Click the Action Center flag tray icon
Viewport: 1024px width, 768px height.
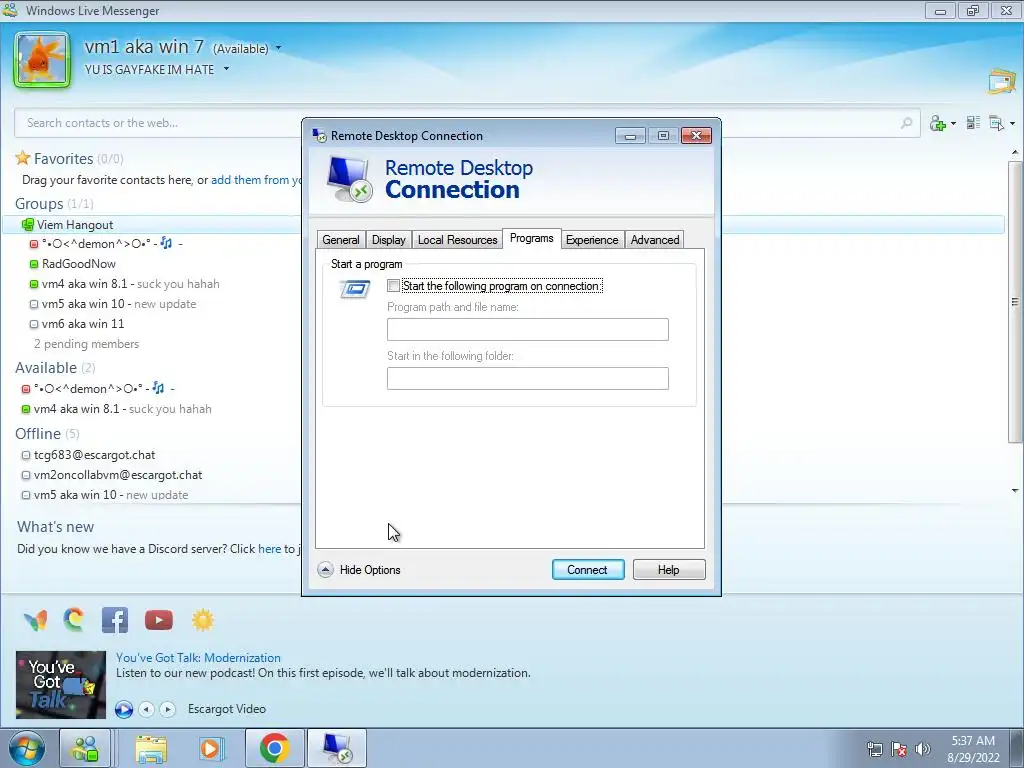tap(899, 750)
